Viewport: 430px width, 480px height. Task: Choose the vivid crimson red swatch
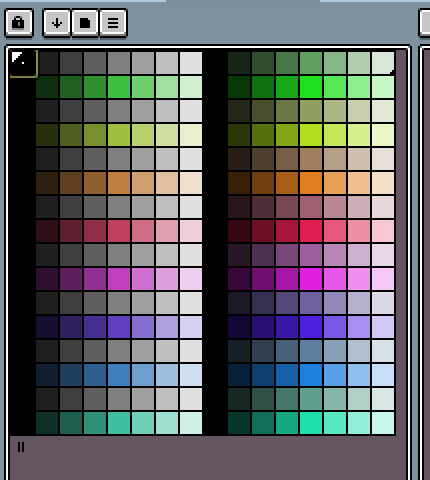311,231
